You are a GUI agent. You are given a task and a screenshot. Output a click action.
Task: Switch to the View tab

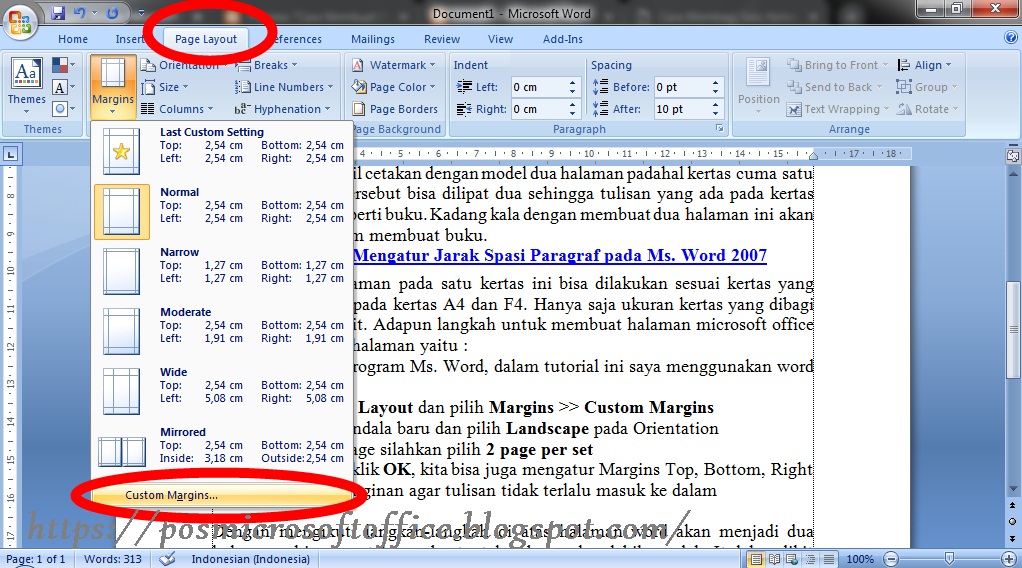tap(500, 39)
